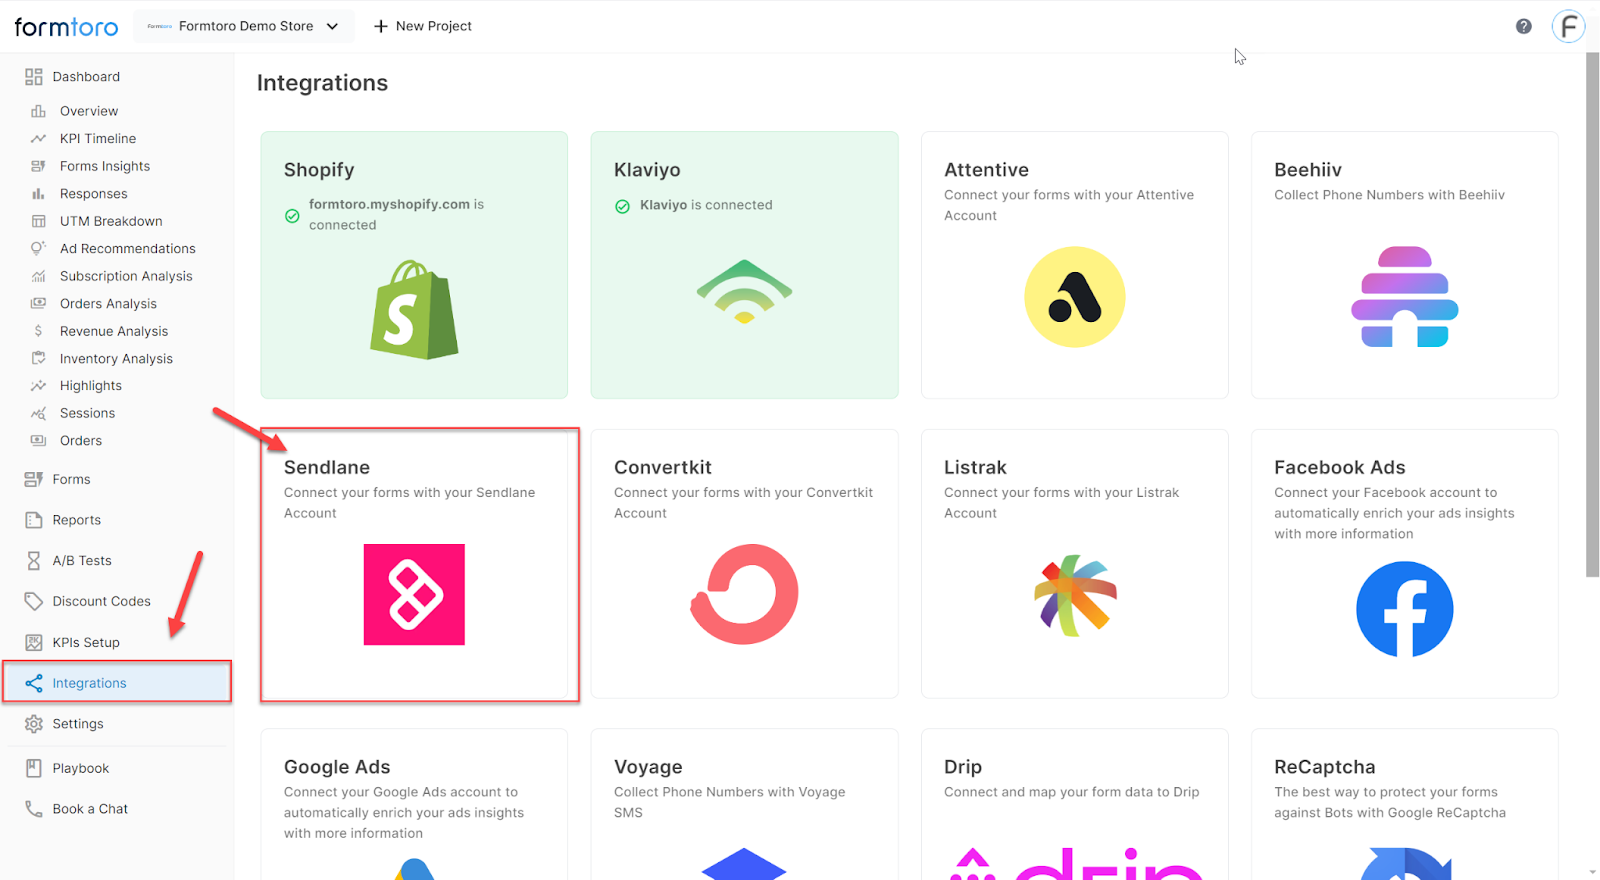Click the Book a Chat phone icon
This screenshot has height=880, width=1600.
pyautogui.click(x=34, y=809)
